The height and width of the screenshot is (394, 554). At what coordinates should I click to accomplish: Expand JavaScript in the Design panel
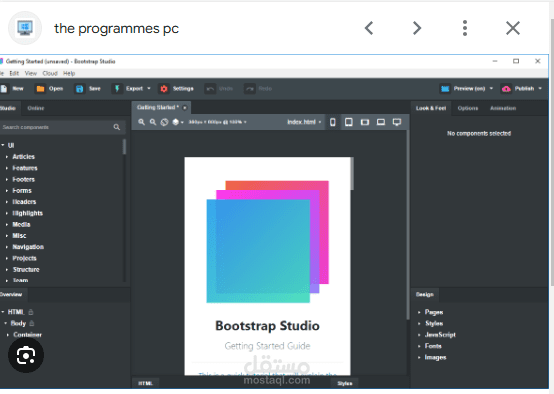tap(419, 335)
